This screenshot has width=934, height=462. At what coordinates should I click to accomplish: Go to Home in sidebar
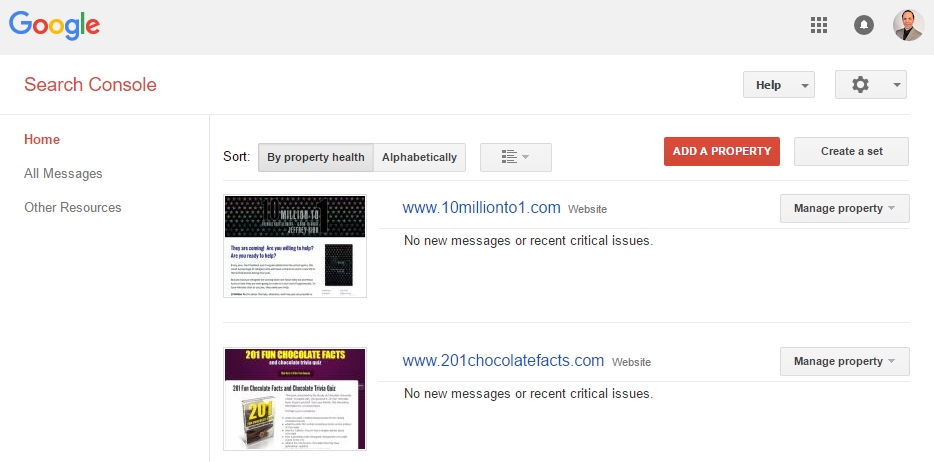click(x=42, y=139)
